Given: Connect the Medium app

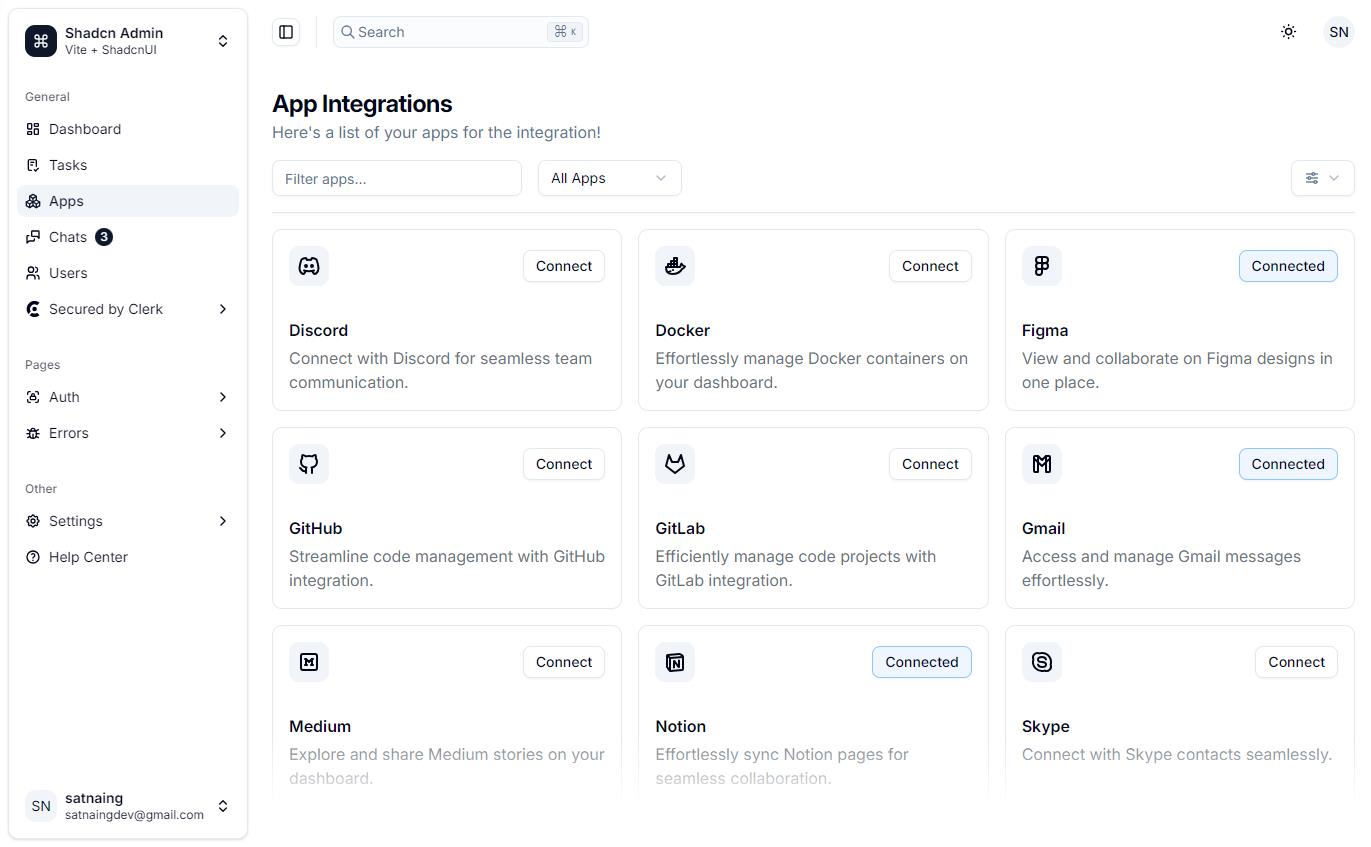Looking at the screenshot, I should [564, 662].
